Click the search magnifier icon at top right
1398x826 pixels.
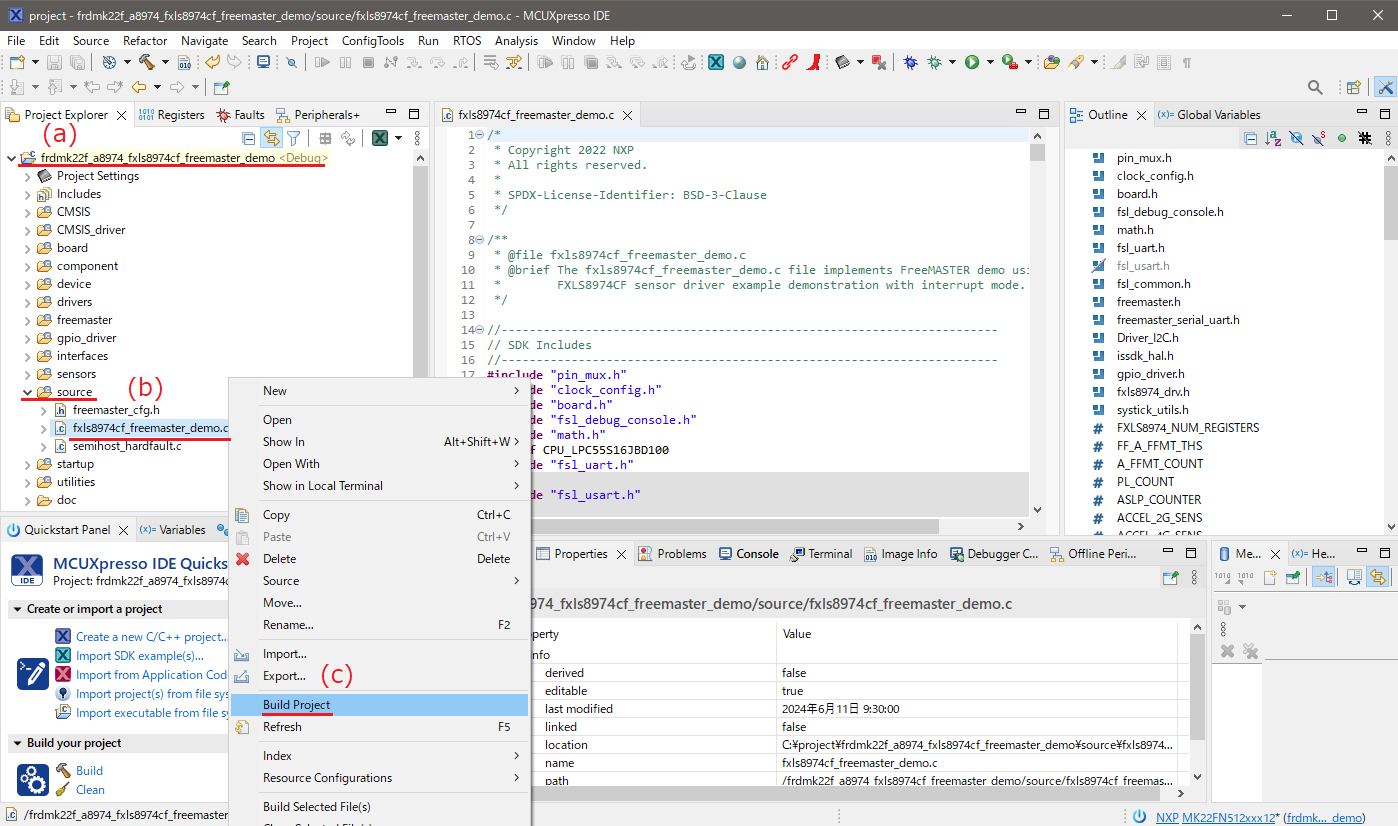point(1316,88)
